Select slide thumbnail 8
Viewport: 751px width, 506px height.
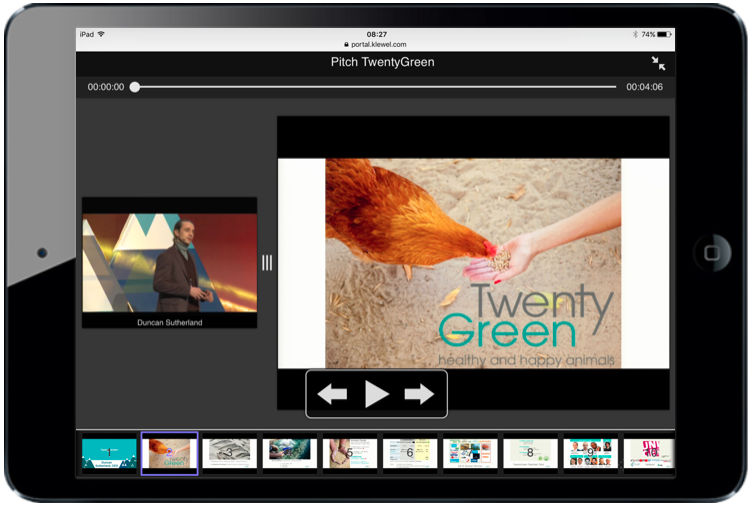(x=530, y=453)
